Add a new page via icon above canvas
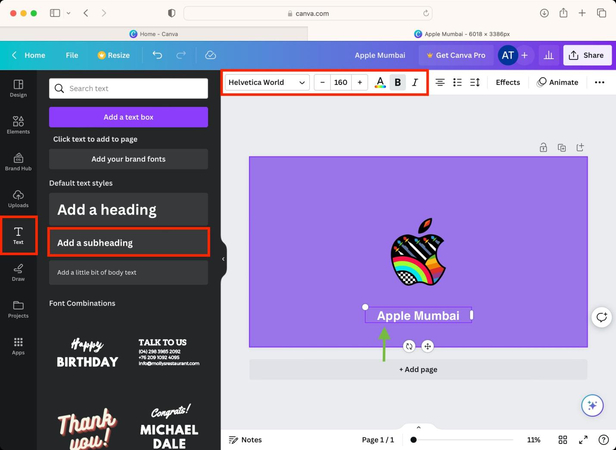The image size is (616, 450). point(580,148)
